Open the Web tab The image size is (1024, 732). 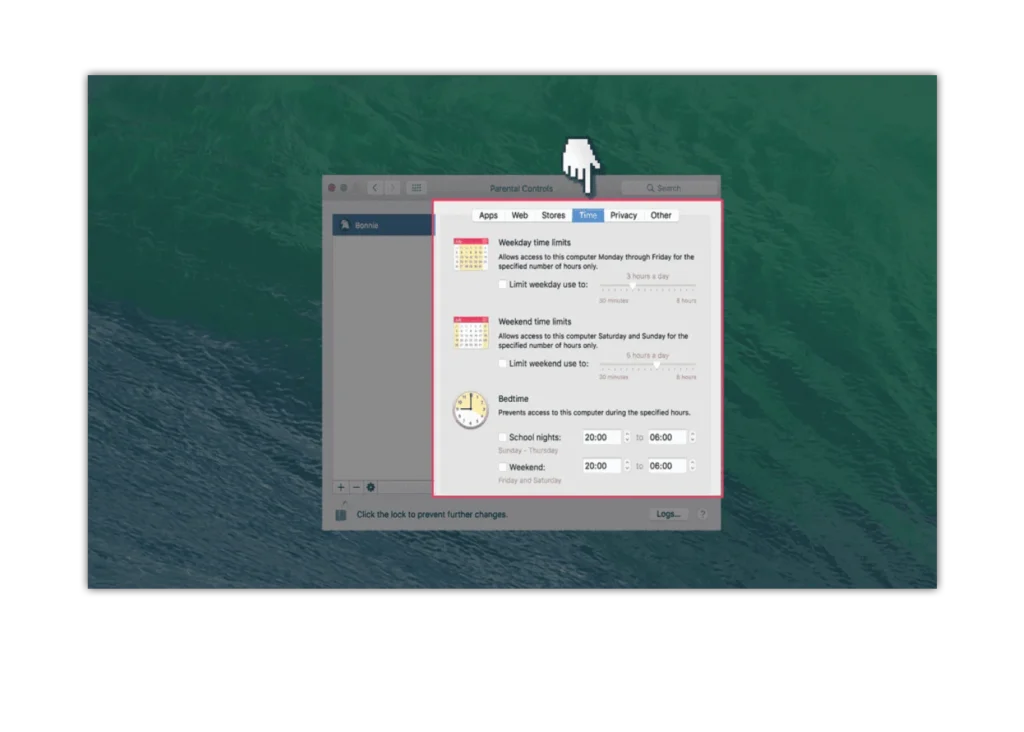[x=520, y=215]
